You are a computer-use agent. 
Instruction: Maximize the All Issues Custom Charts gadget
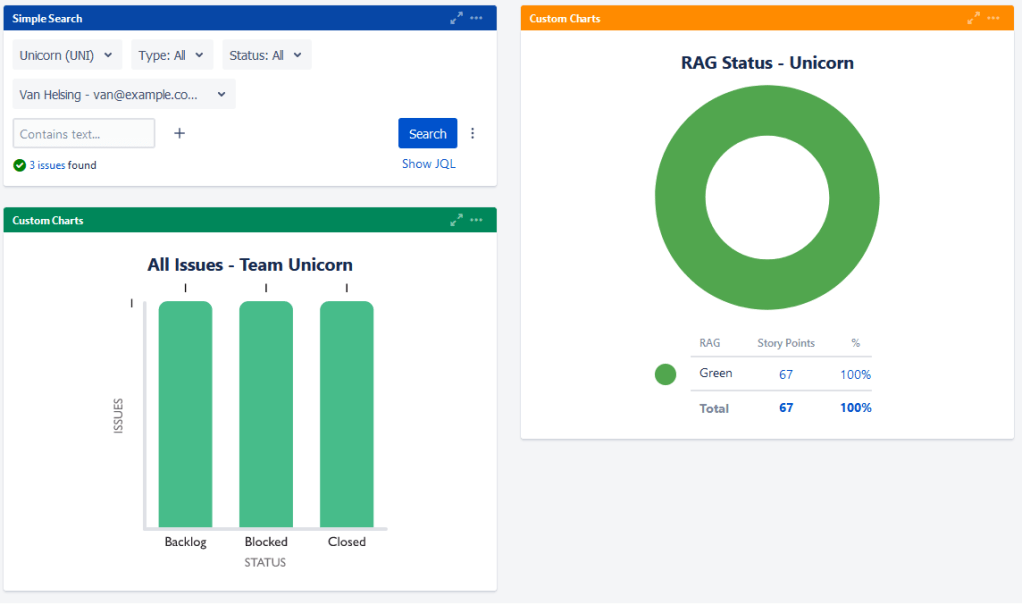tap(457, 220)
